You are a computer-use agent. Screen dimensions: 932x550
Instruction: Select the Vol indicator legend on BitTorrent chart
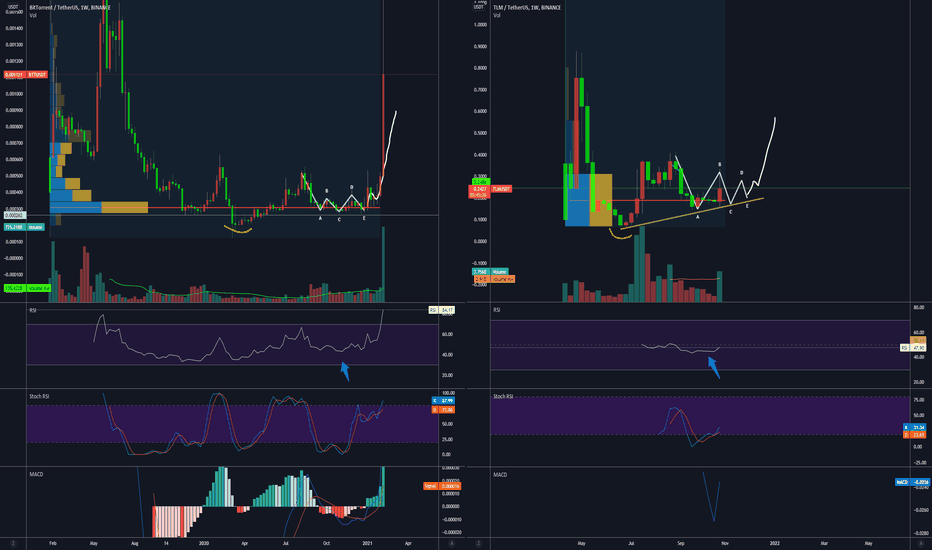click(x=33, y=15)
